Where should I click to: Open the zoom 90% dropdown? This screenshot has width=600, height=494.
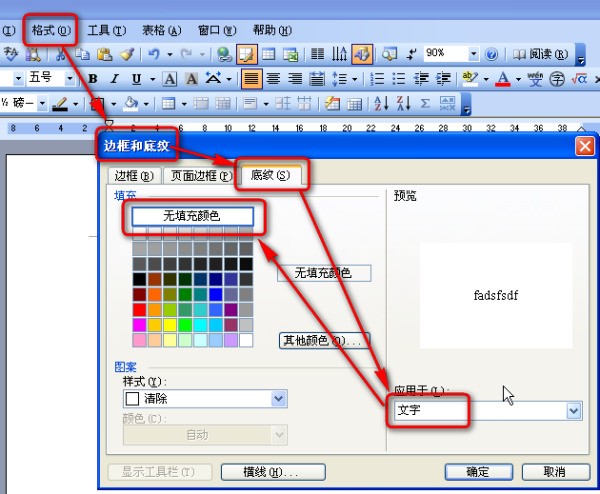point(473,54)
